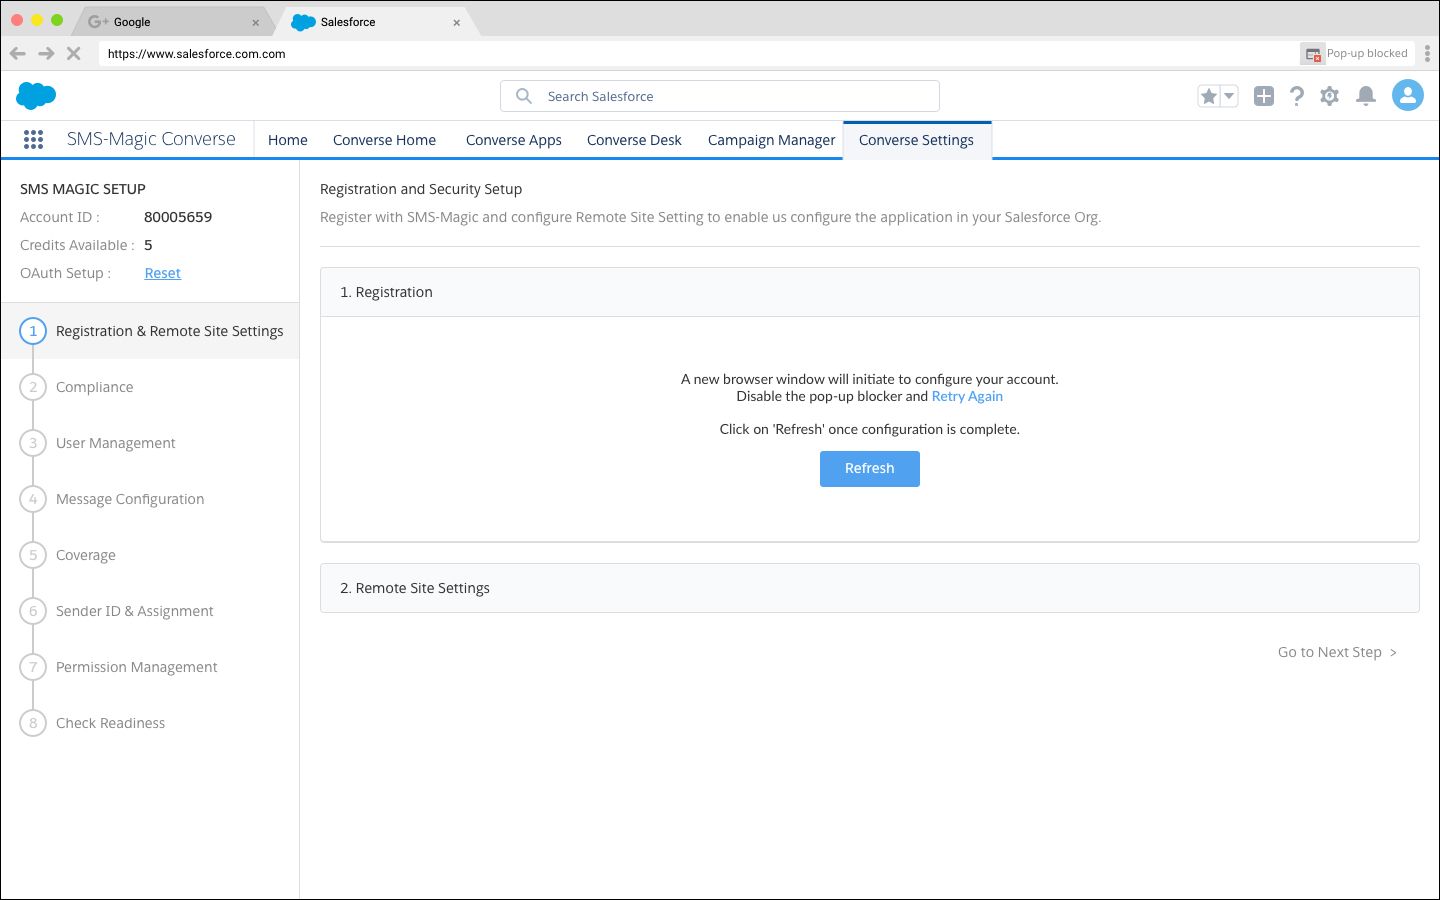Open the browser three-dot menu
This screenshot has height=900, width=1440.
pyautogui.click(x=1427, y=54)
